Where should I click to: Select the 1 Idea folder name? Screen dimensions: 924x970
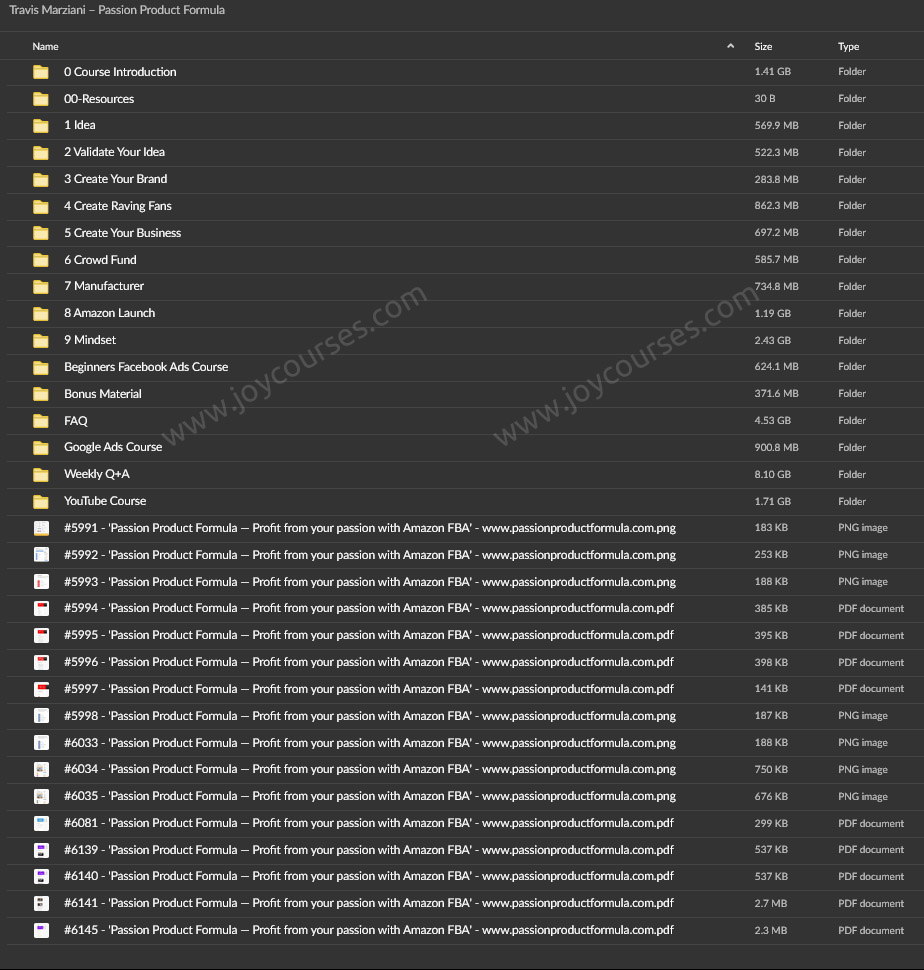(x=80, y=125)
